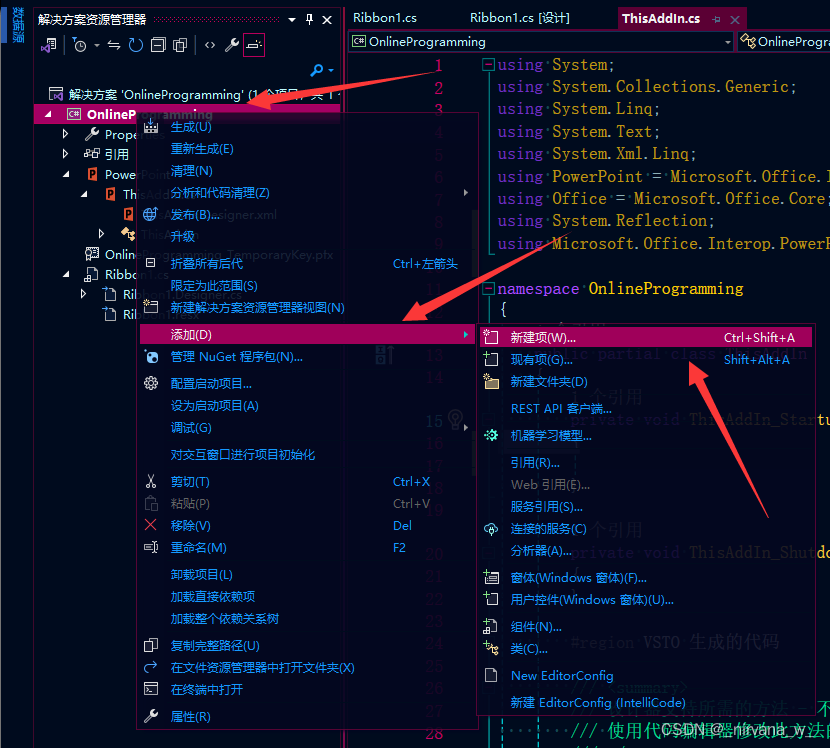Click the New EditorConfig file icon
830x748 pixels.
[x=491, y=675]
